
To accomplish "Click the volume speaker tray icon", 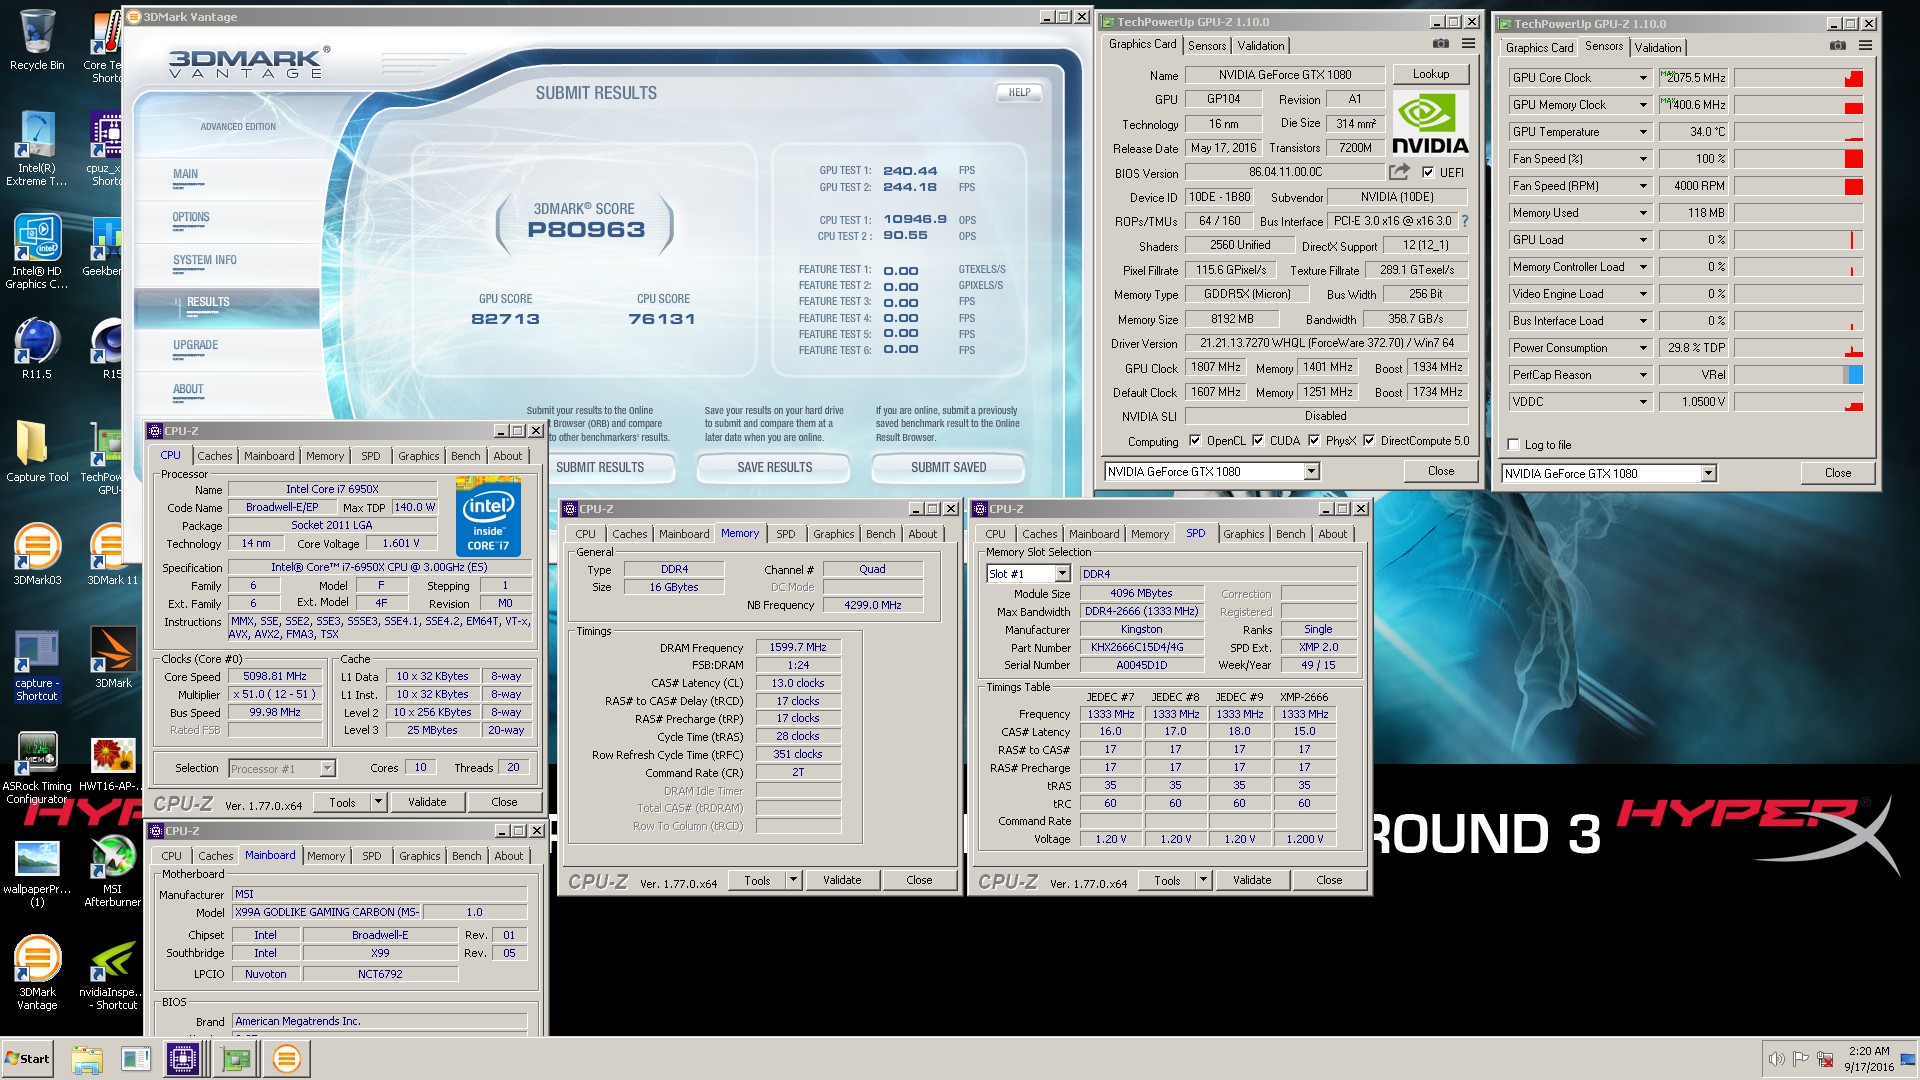I will [1776, 1059].
